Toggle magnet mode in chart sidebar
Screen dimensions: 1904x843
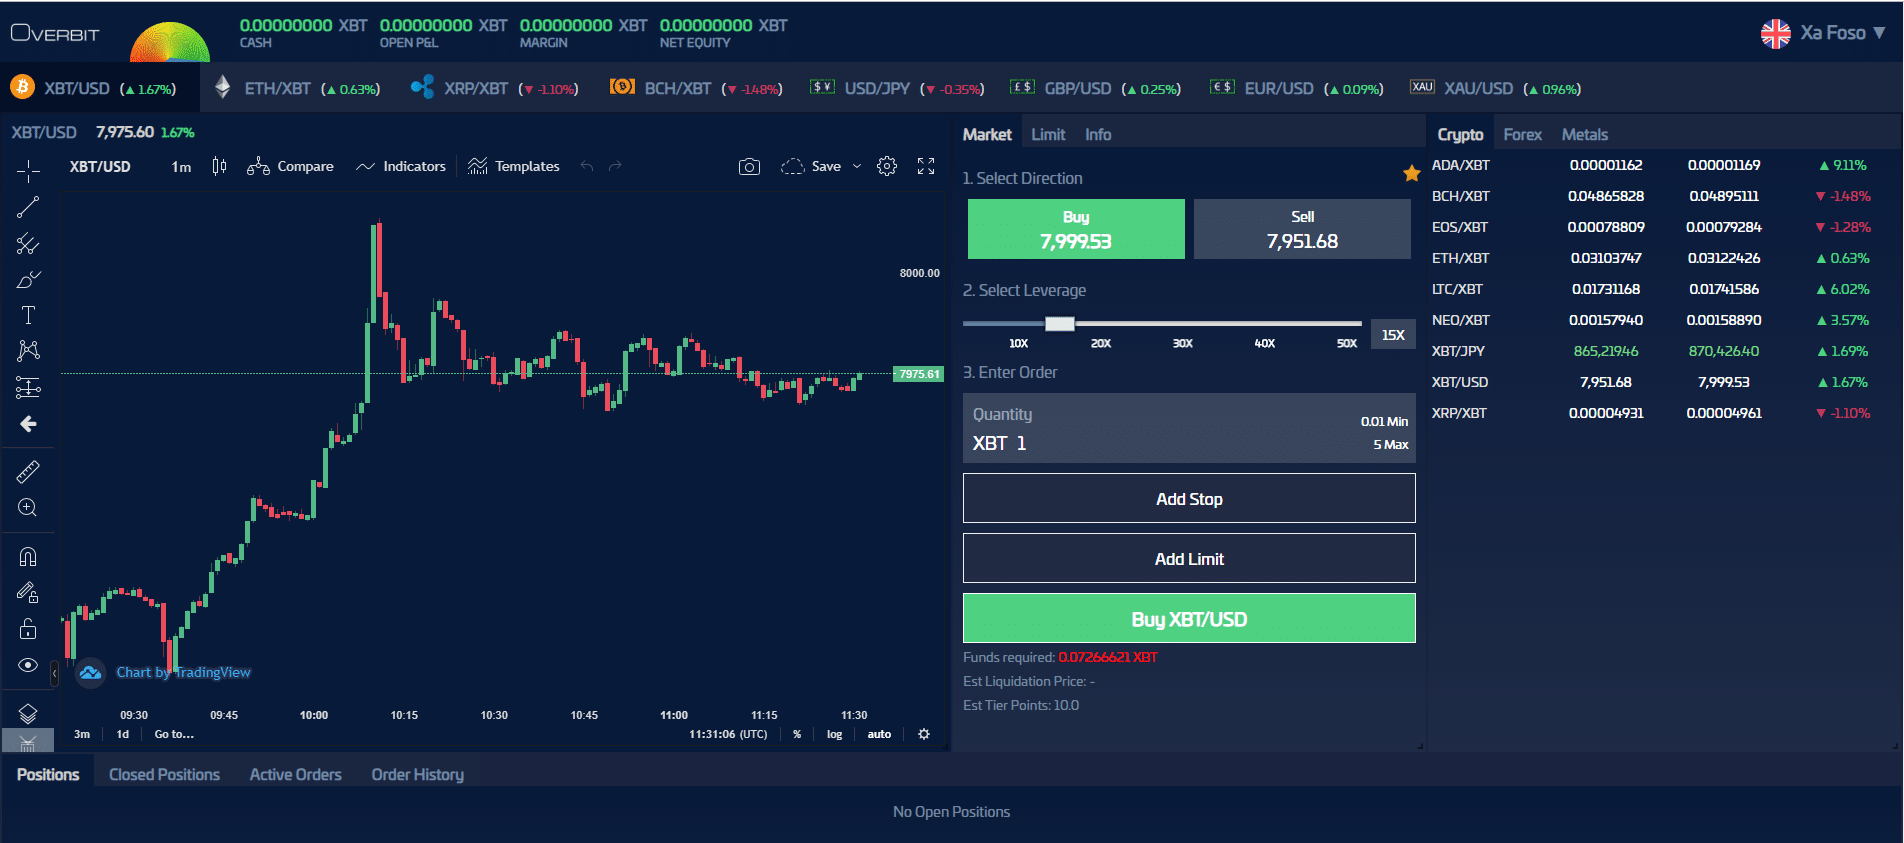pos(28,556)
